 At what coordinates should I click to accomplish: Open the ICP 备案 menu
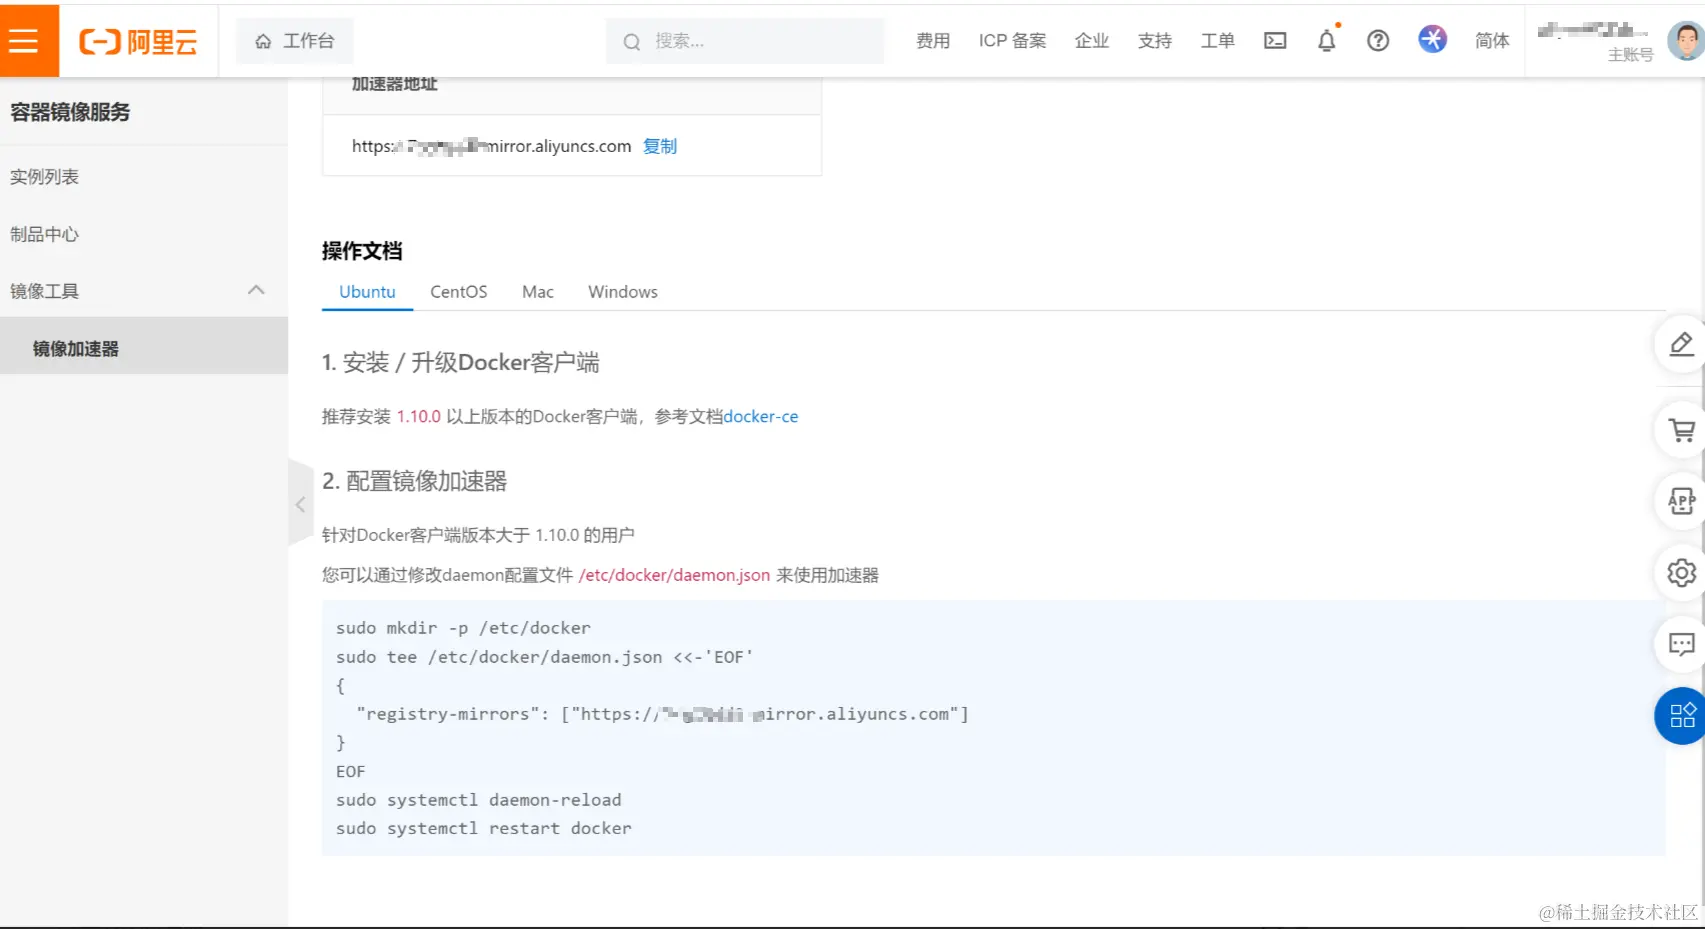(1012, 41)
